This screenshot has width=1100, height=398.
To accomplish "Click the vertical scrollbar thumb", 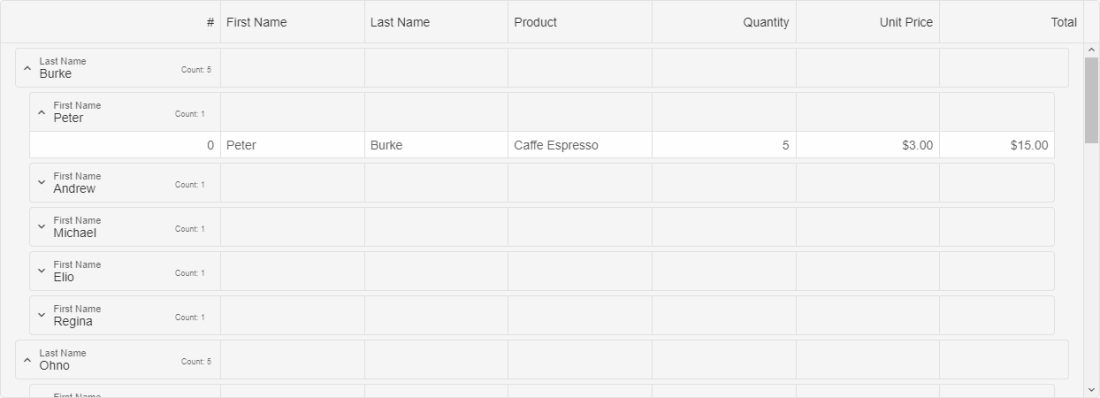I will coord(1091,100).
